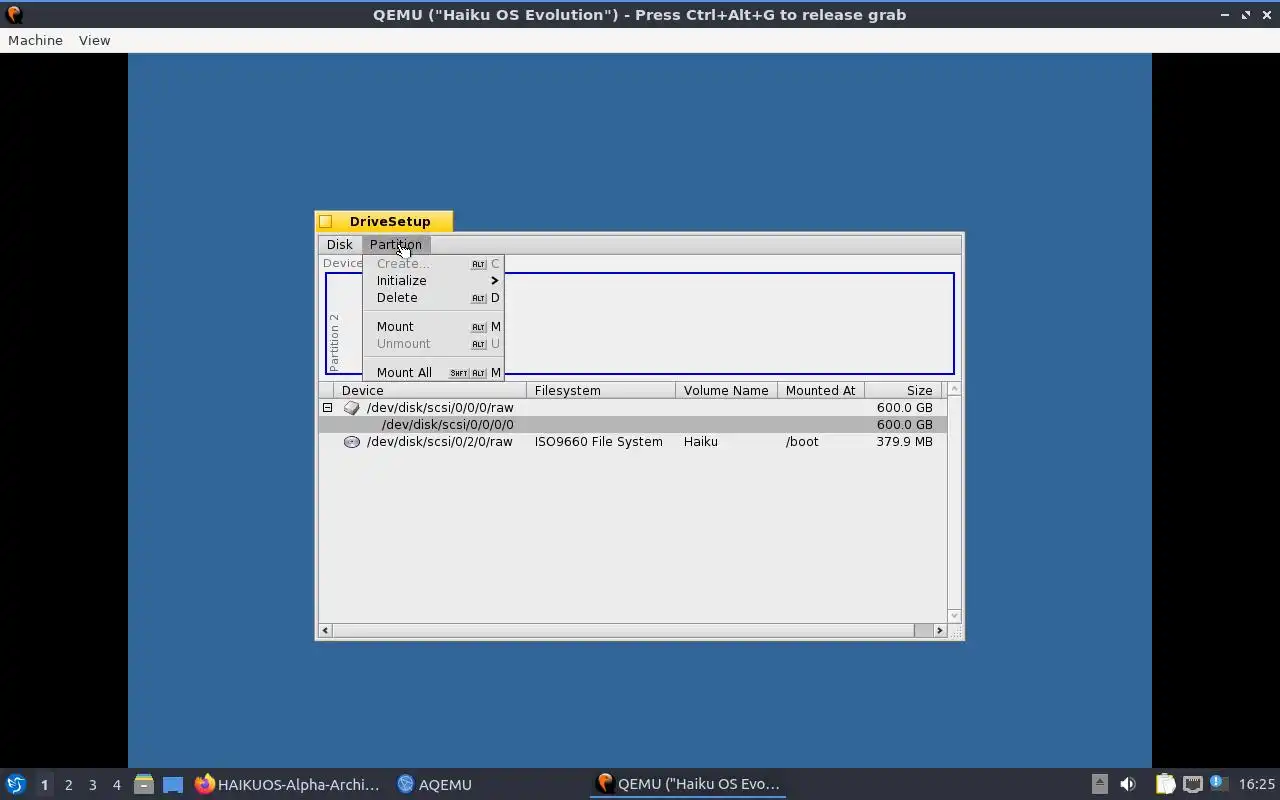1280x800 pixels.
Task: Collapse the /dev/disk/scsi/0/0/0/raw tree node
Action: 327,407
